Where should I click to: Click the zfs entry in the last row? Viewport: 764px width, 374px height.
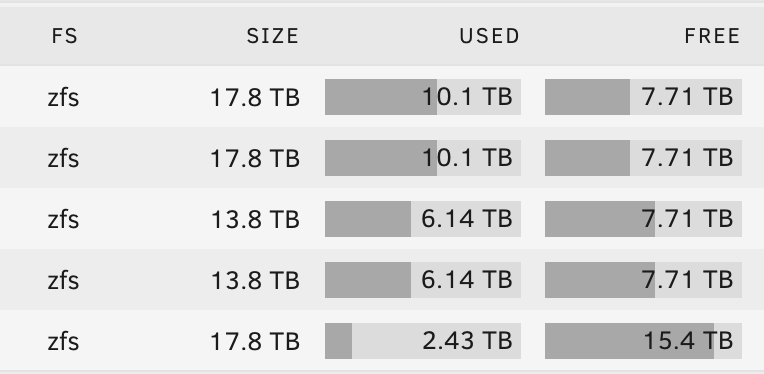63,341
